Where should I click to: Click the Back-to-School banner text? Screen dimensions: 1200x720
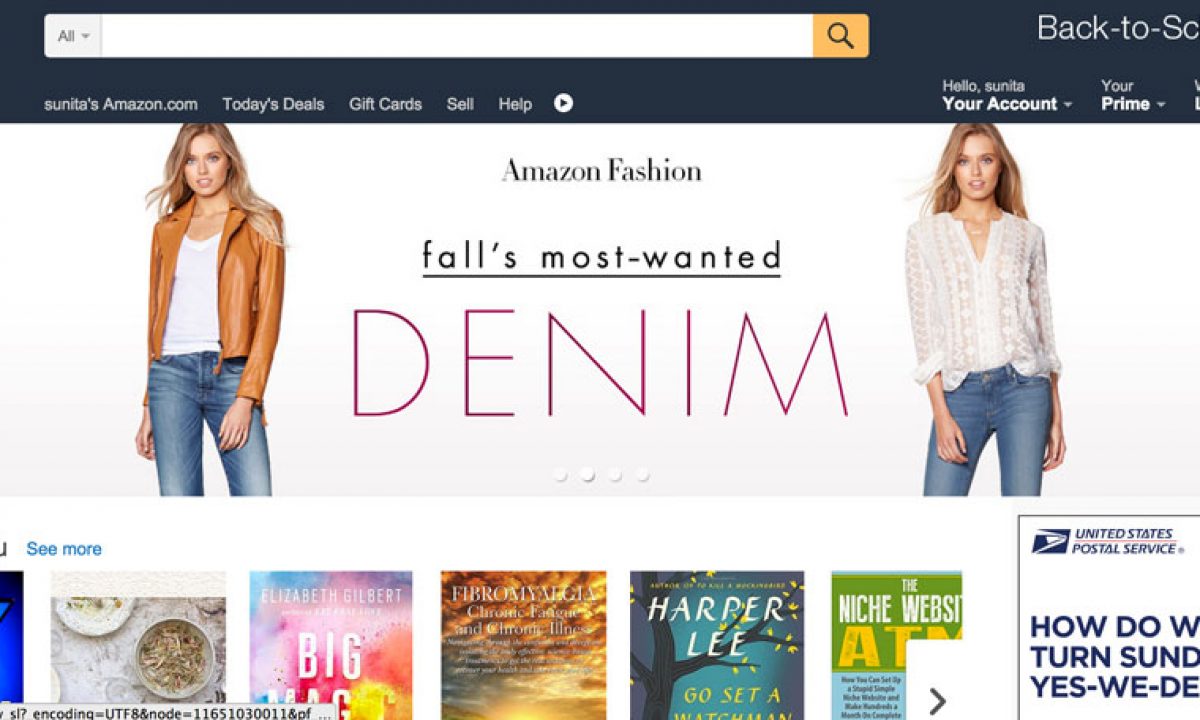click(1118, 28)
